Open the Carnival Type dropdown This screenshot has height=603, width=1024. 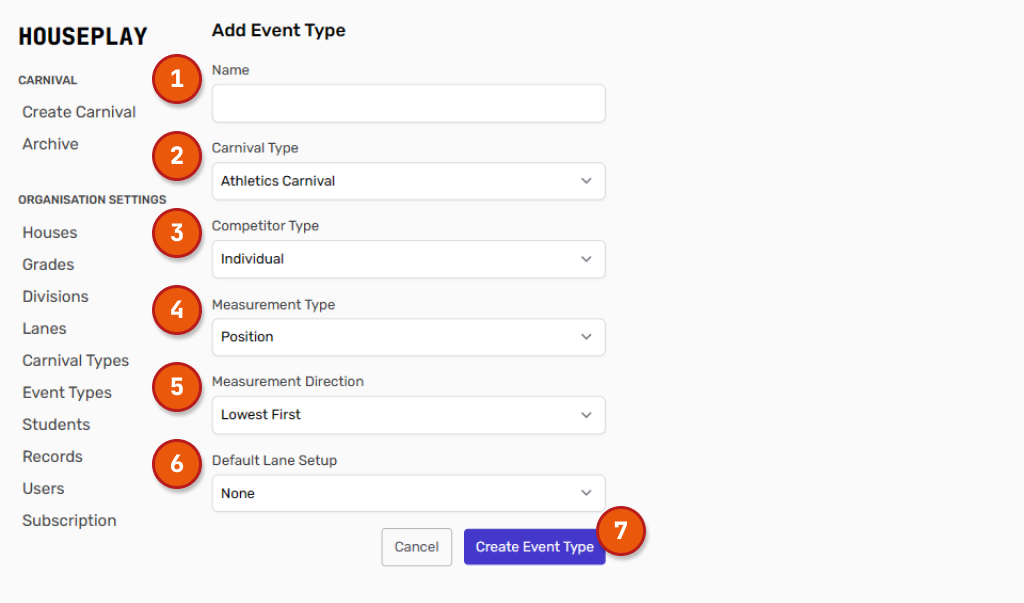pos(408,181)
